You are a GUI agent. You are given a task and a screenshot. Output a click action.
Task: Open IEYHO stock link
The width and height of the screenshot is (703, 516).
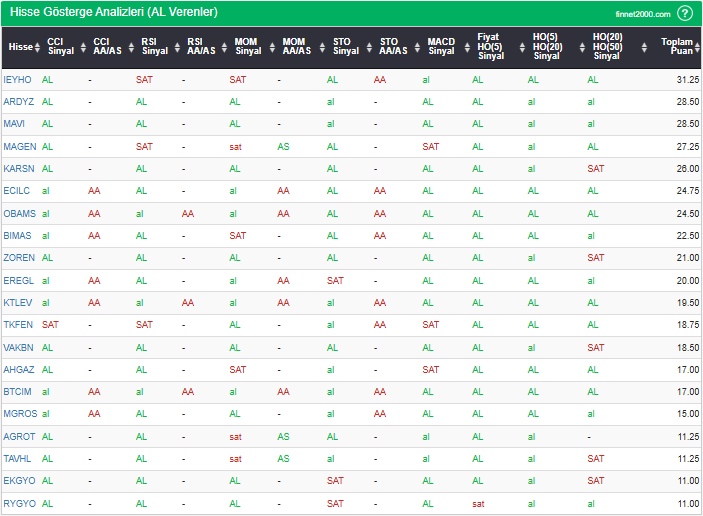point(17,80)
